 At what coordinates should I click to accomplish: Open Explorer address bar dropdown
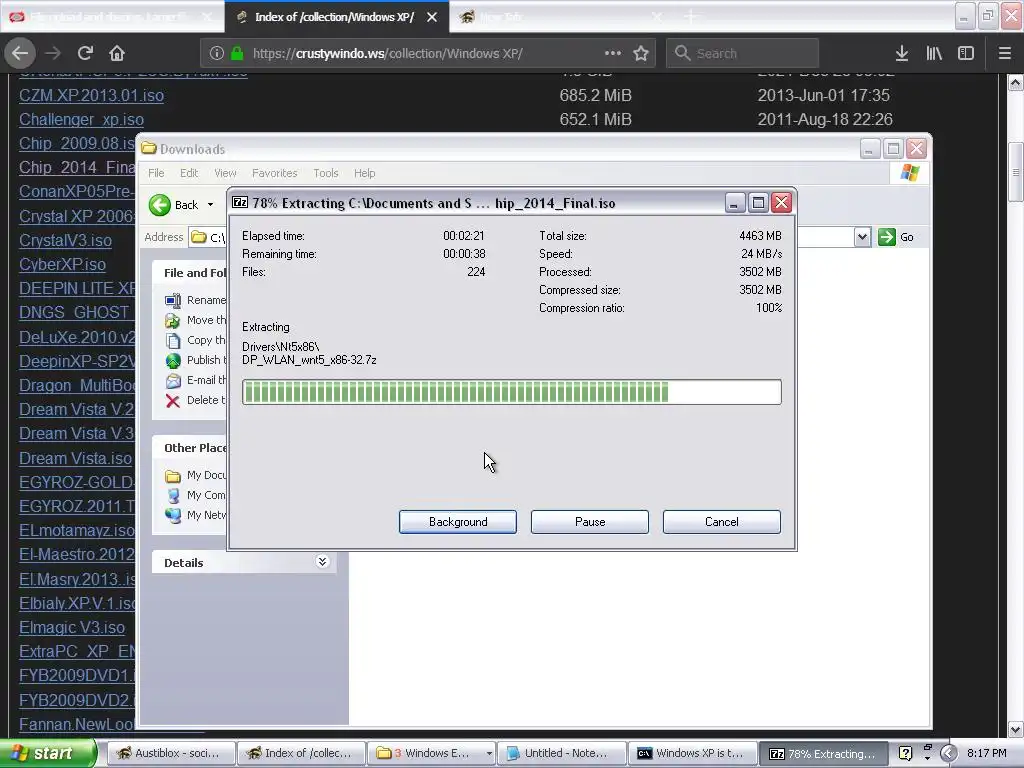[862, 237]
